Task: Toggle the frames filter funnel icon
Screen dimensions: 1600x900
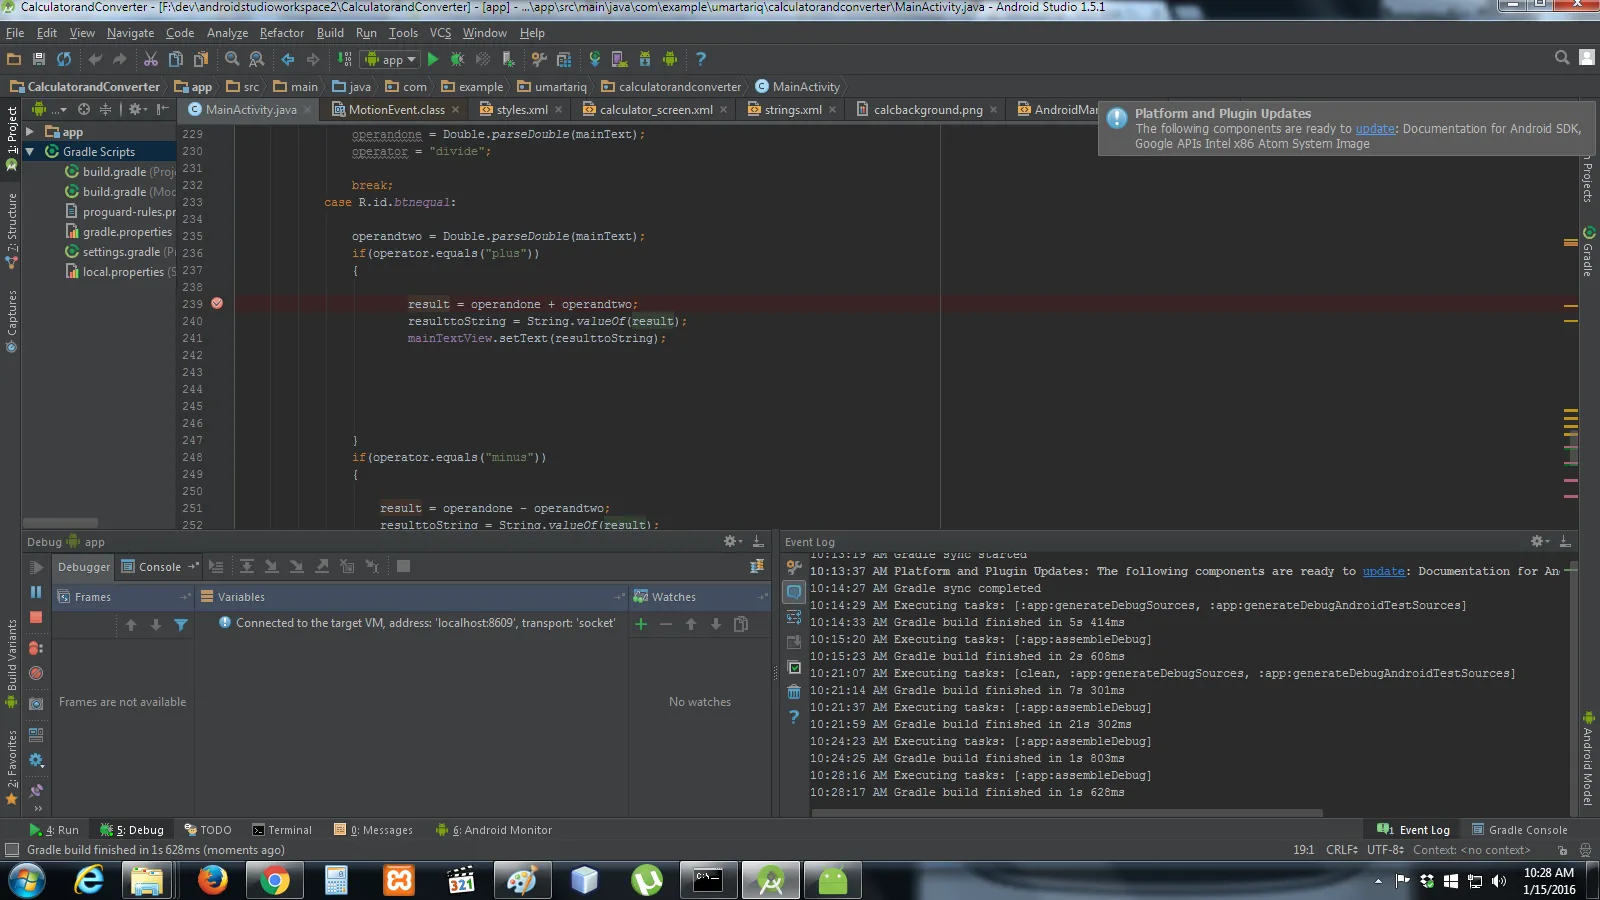Action: [181, 625]
